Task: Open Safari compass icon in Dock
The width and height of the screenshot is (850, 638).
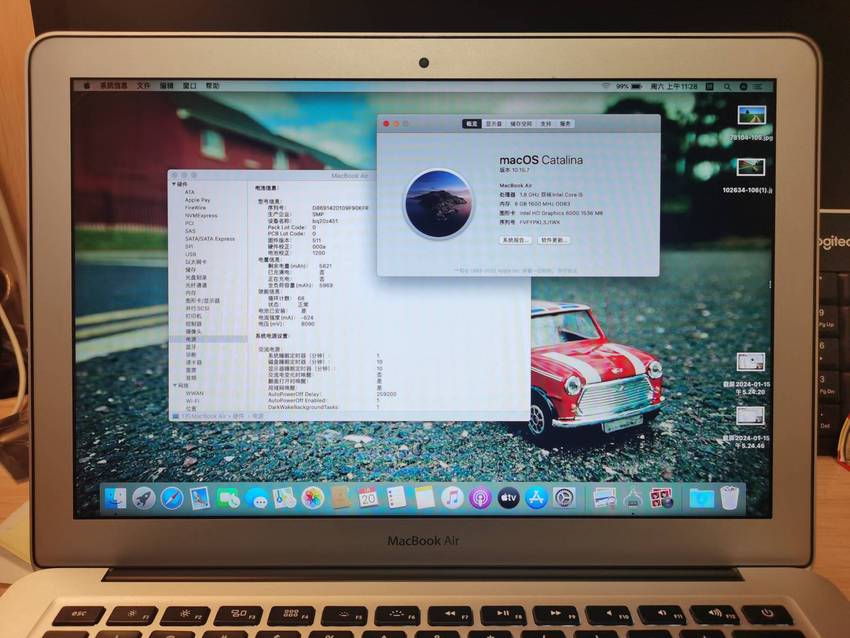Action: 172,498
